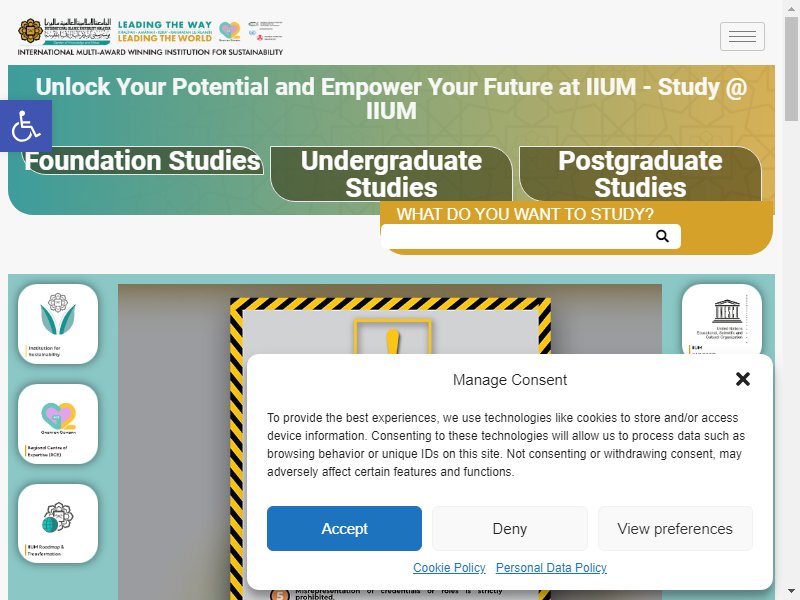Open the Regional Centre of Expertise tile

pyautogui.click(x=58, y=424)
